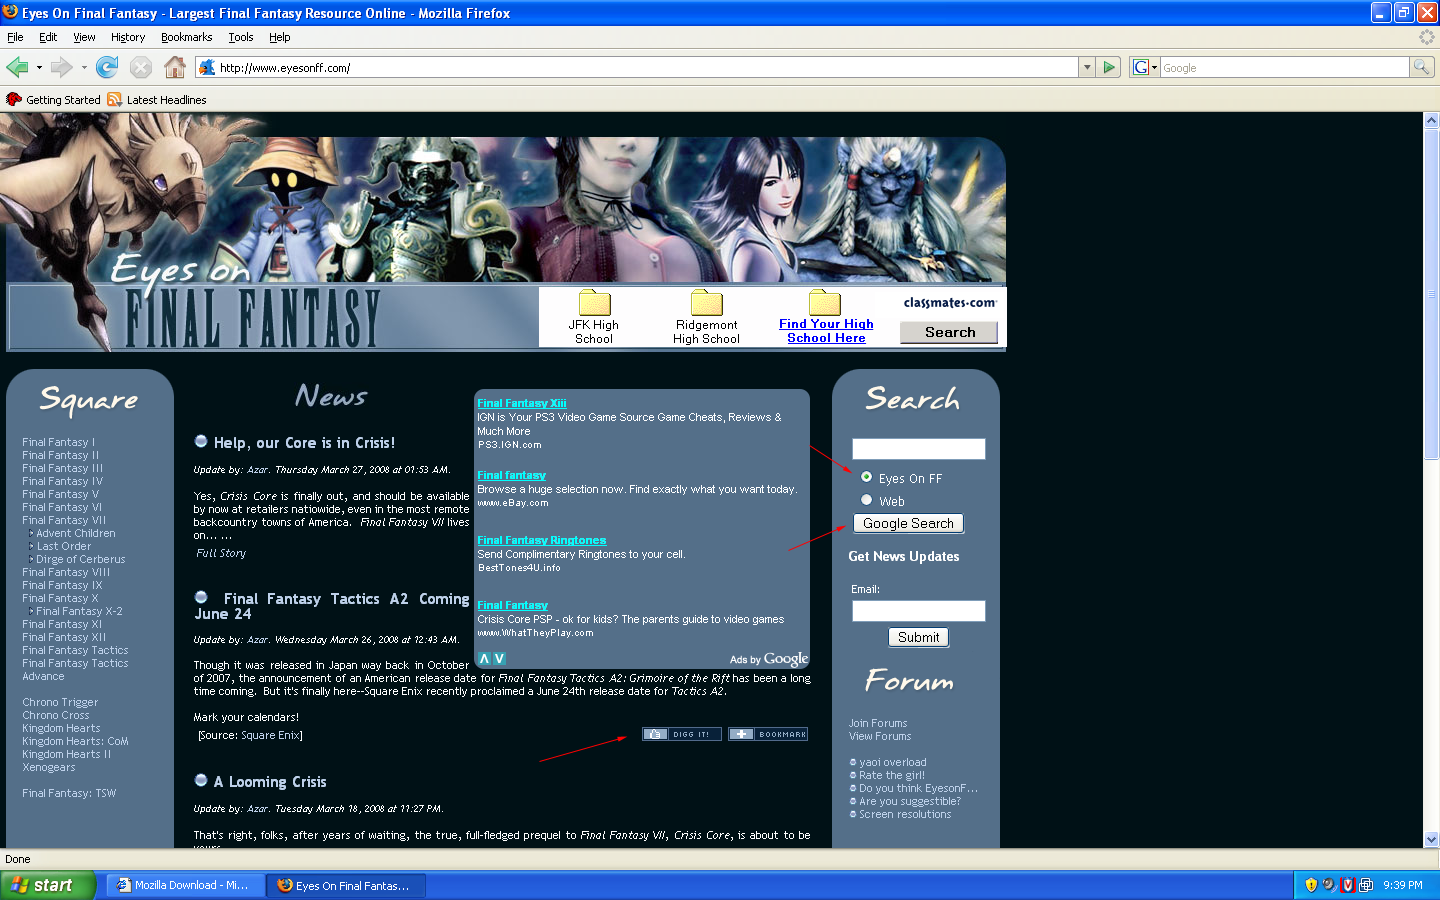Click the scrollbar up arrow
This screenshot has height=900, width=1440.
pos(1431,120)
